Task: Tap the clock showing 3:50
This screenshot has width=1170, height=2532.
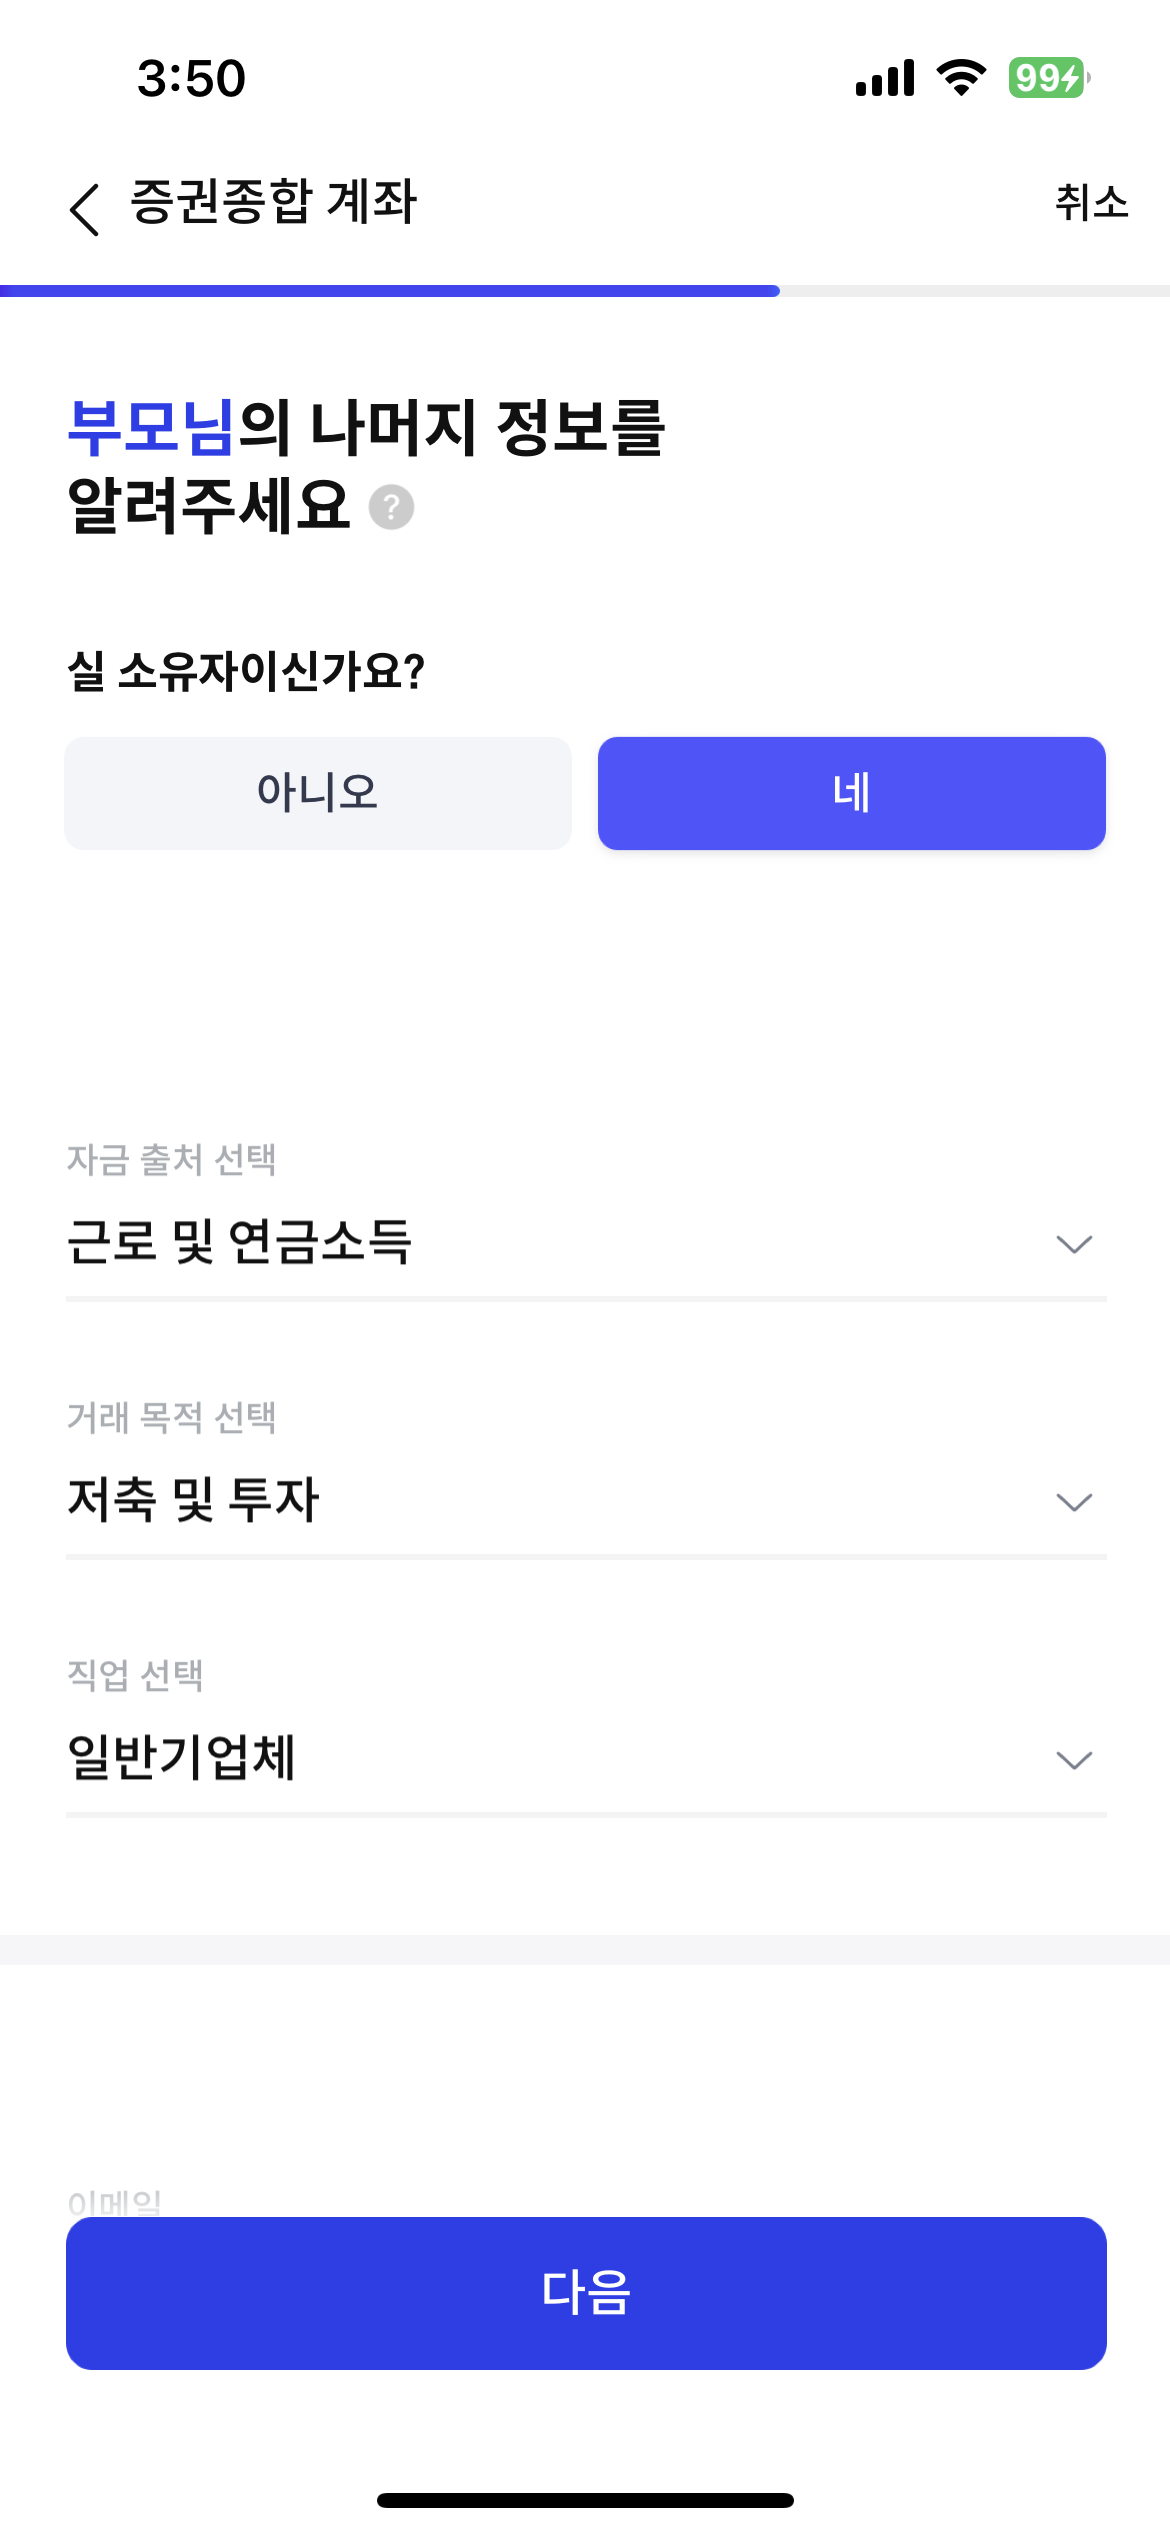Action: pos(191,78)
